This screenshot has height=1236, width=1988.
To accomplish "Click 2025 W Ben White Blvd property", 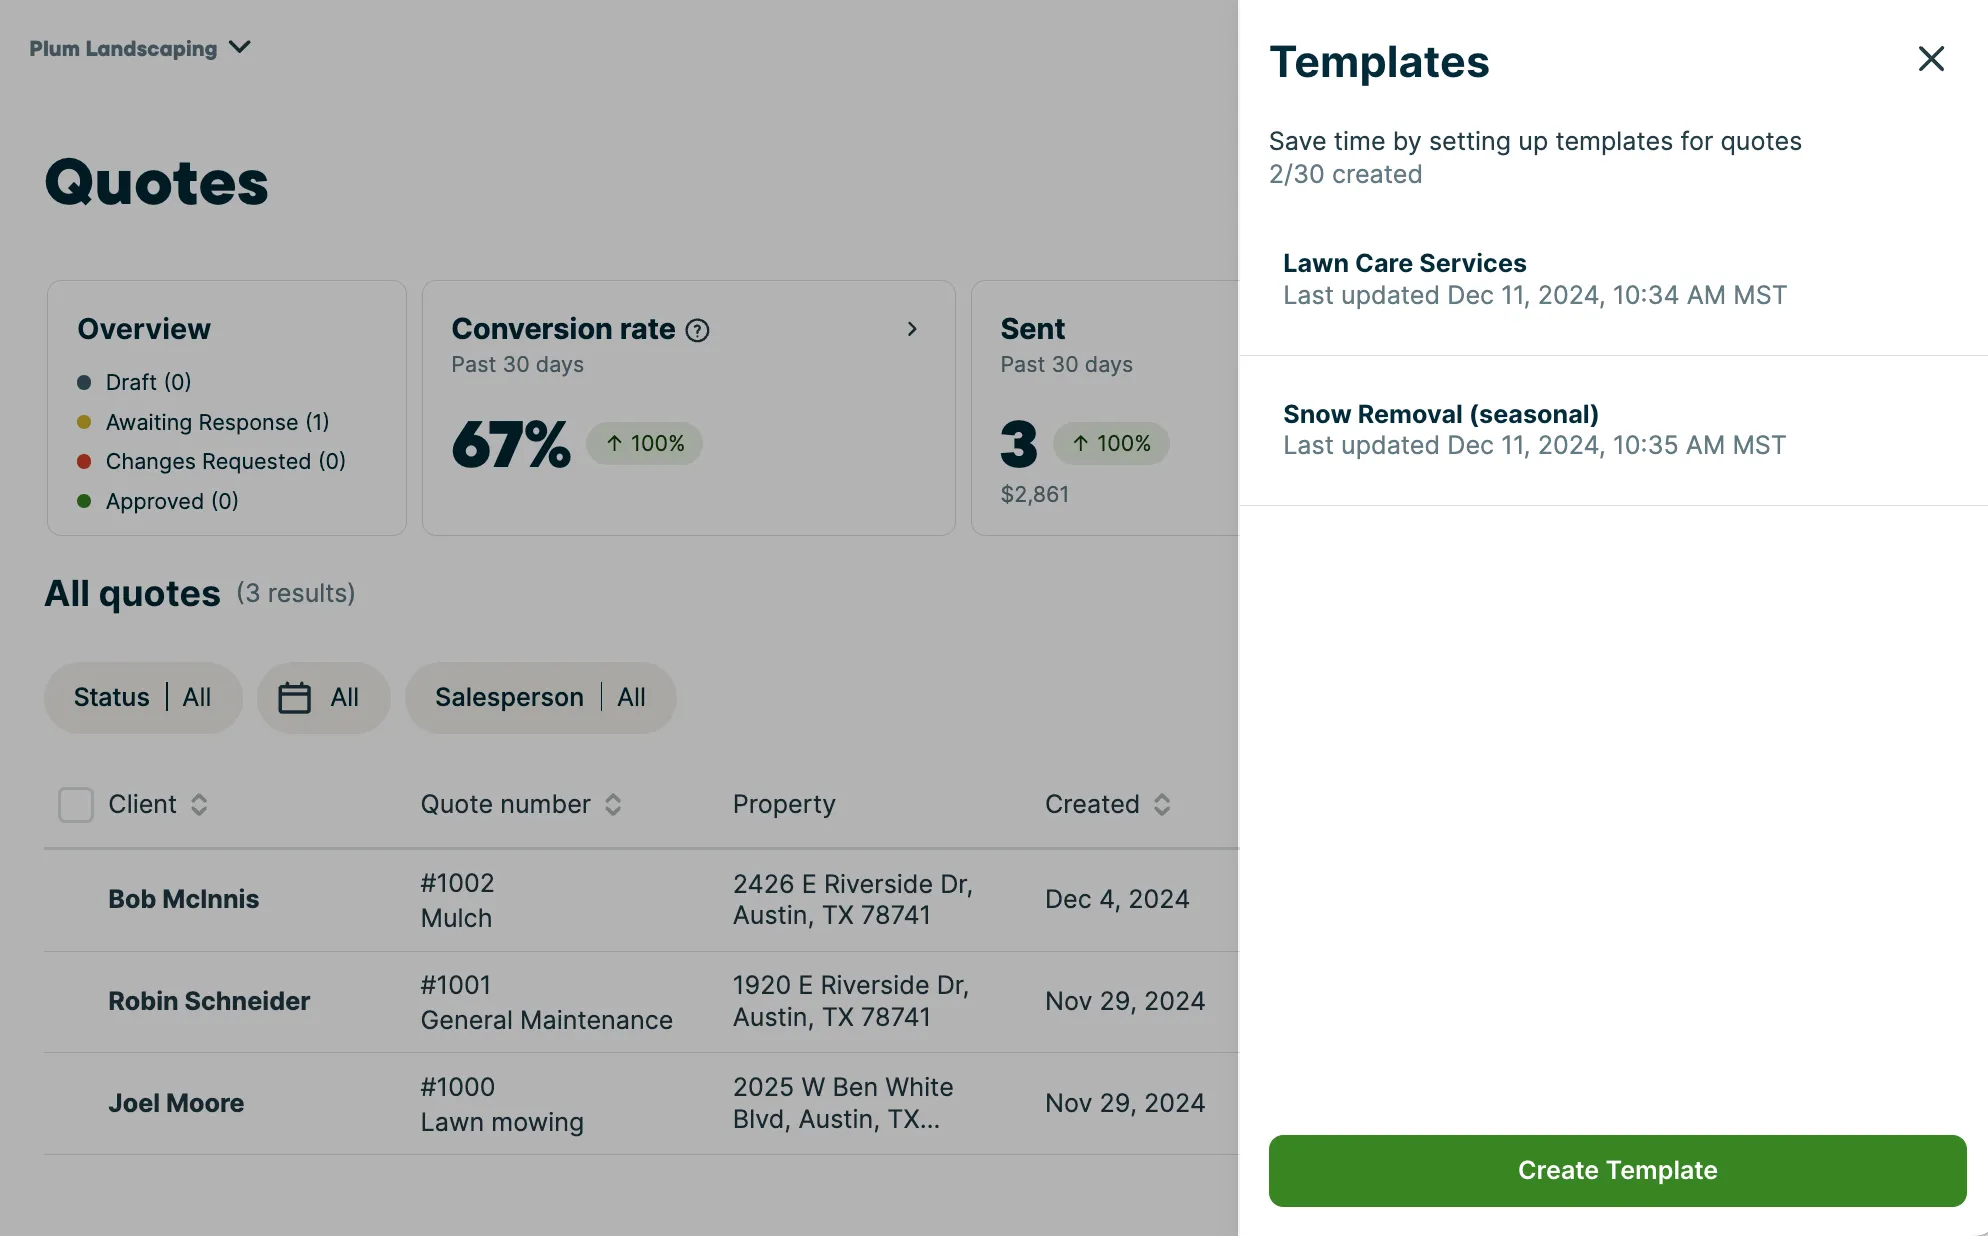I will tap(842, 1103).
